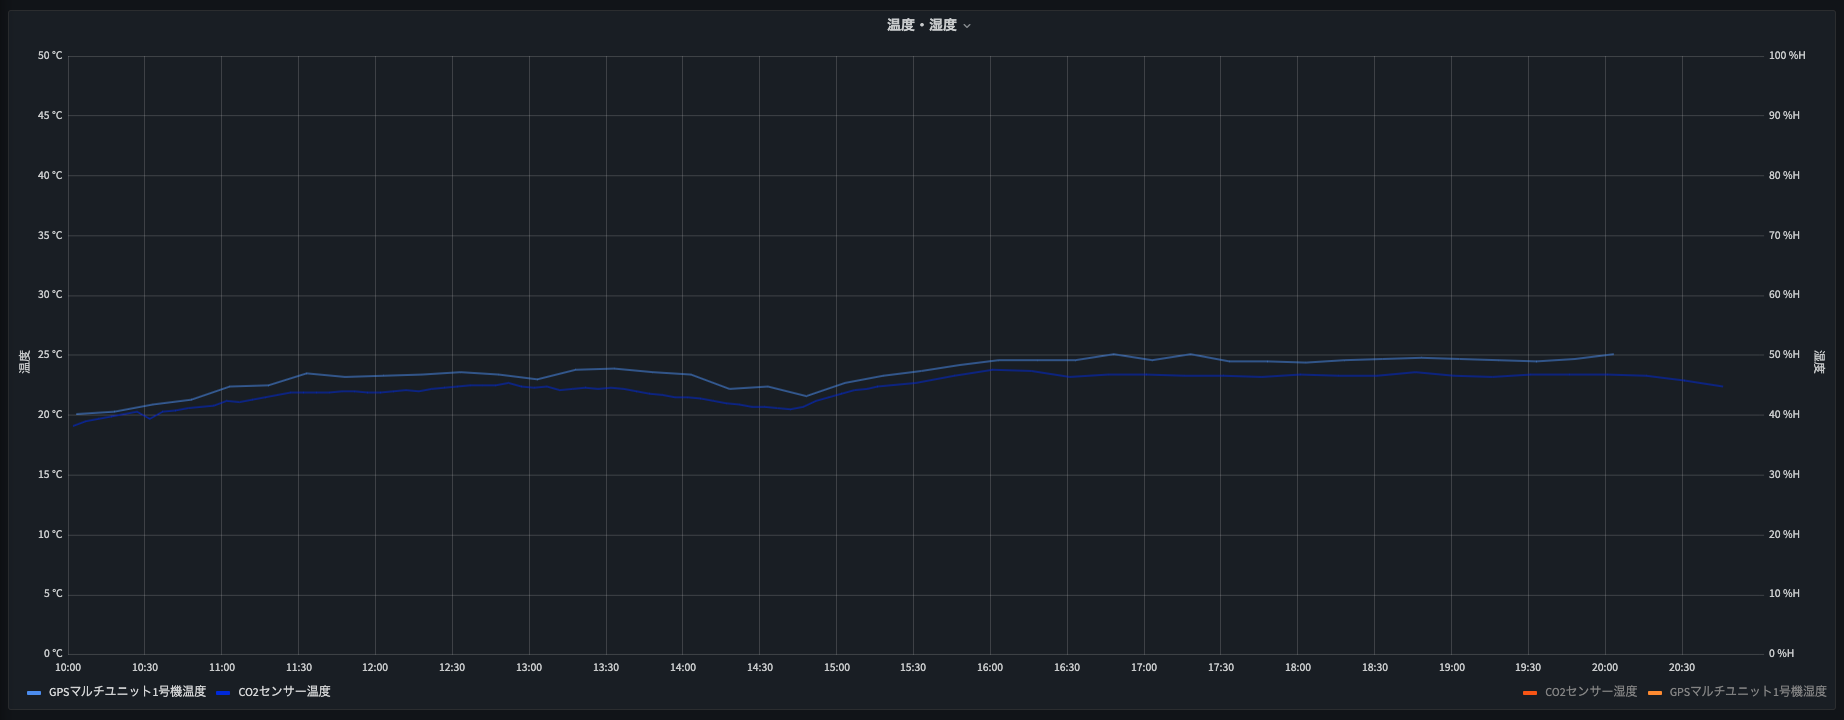Screen dimensions: 1844x720
Task: Click the dark blue swatch of CO2センサー温度
Action: pos(223,693)
